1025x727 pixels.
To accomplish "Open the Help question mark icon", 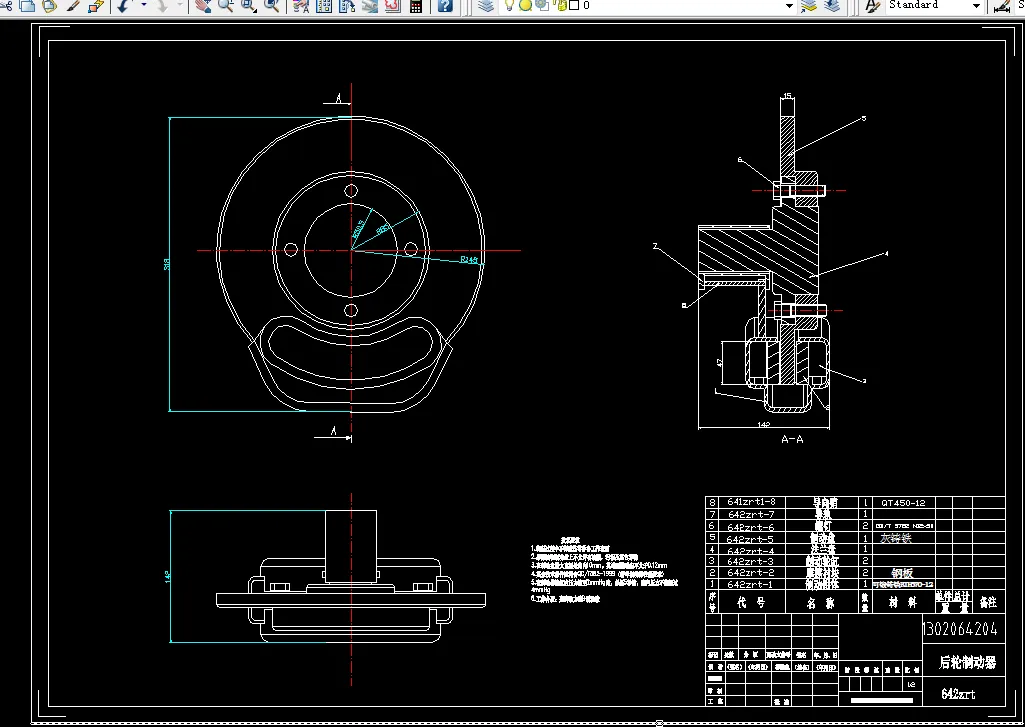I will [445, 6].
